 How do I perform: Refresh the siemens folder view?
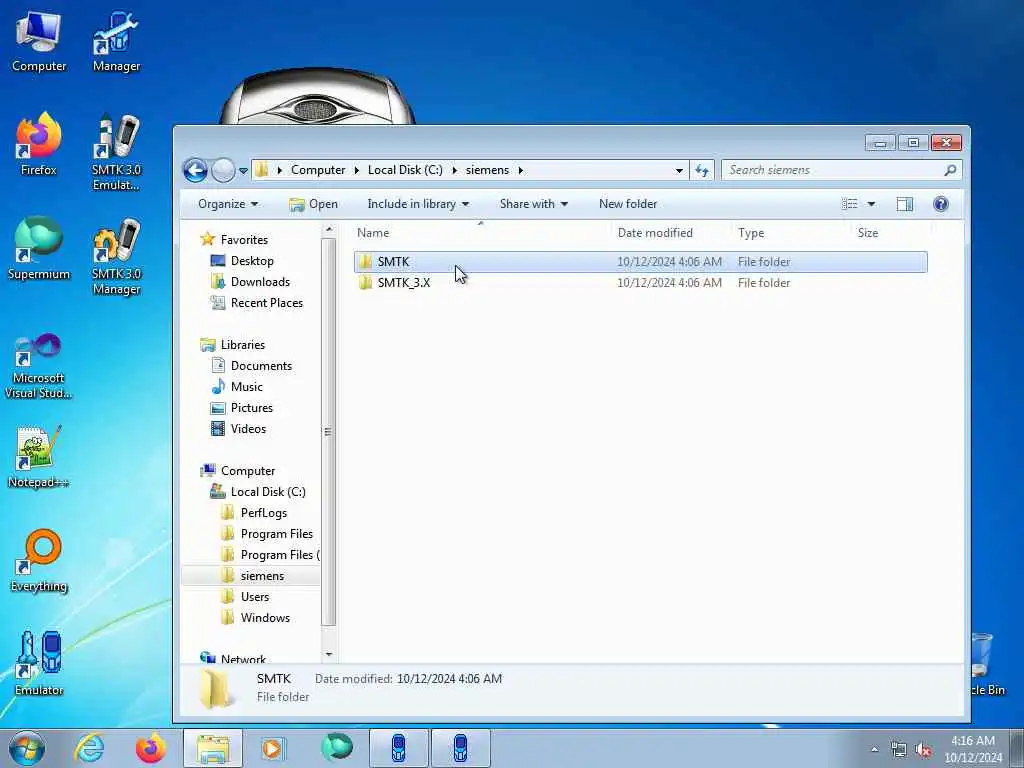[x=702, y=170]
